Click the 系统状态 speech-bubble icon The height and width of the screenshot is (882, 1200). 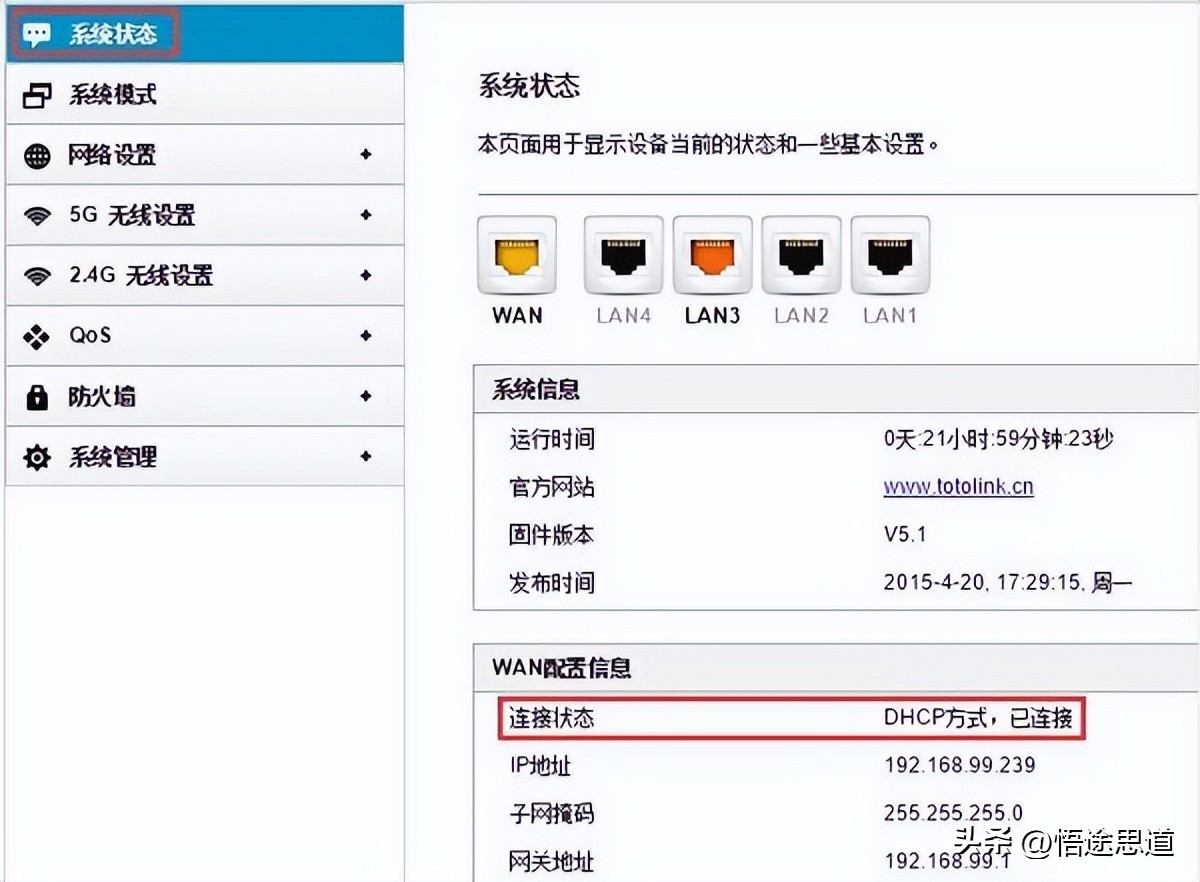37,31
